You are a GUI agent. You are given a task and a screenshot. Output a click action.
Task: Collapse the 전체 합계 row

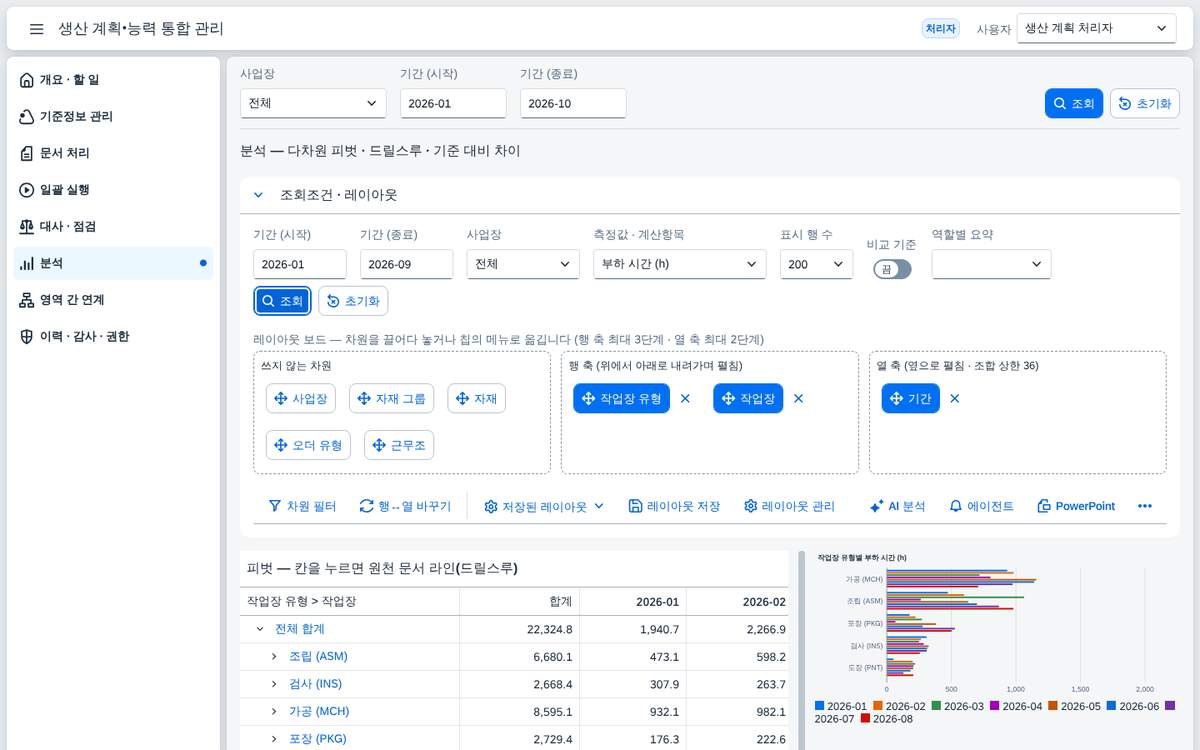pos(260,629)
